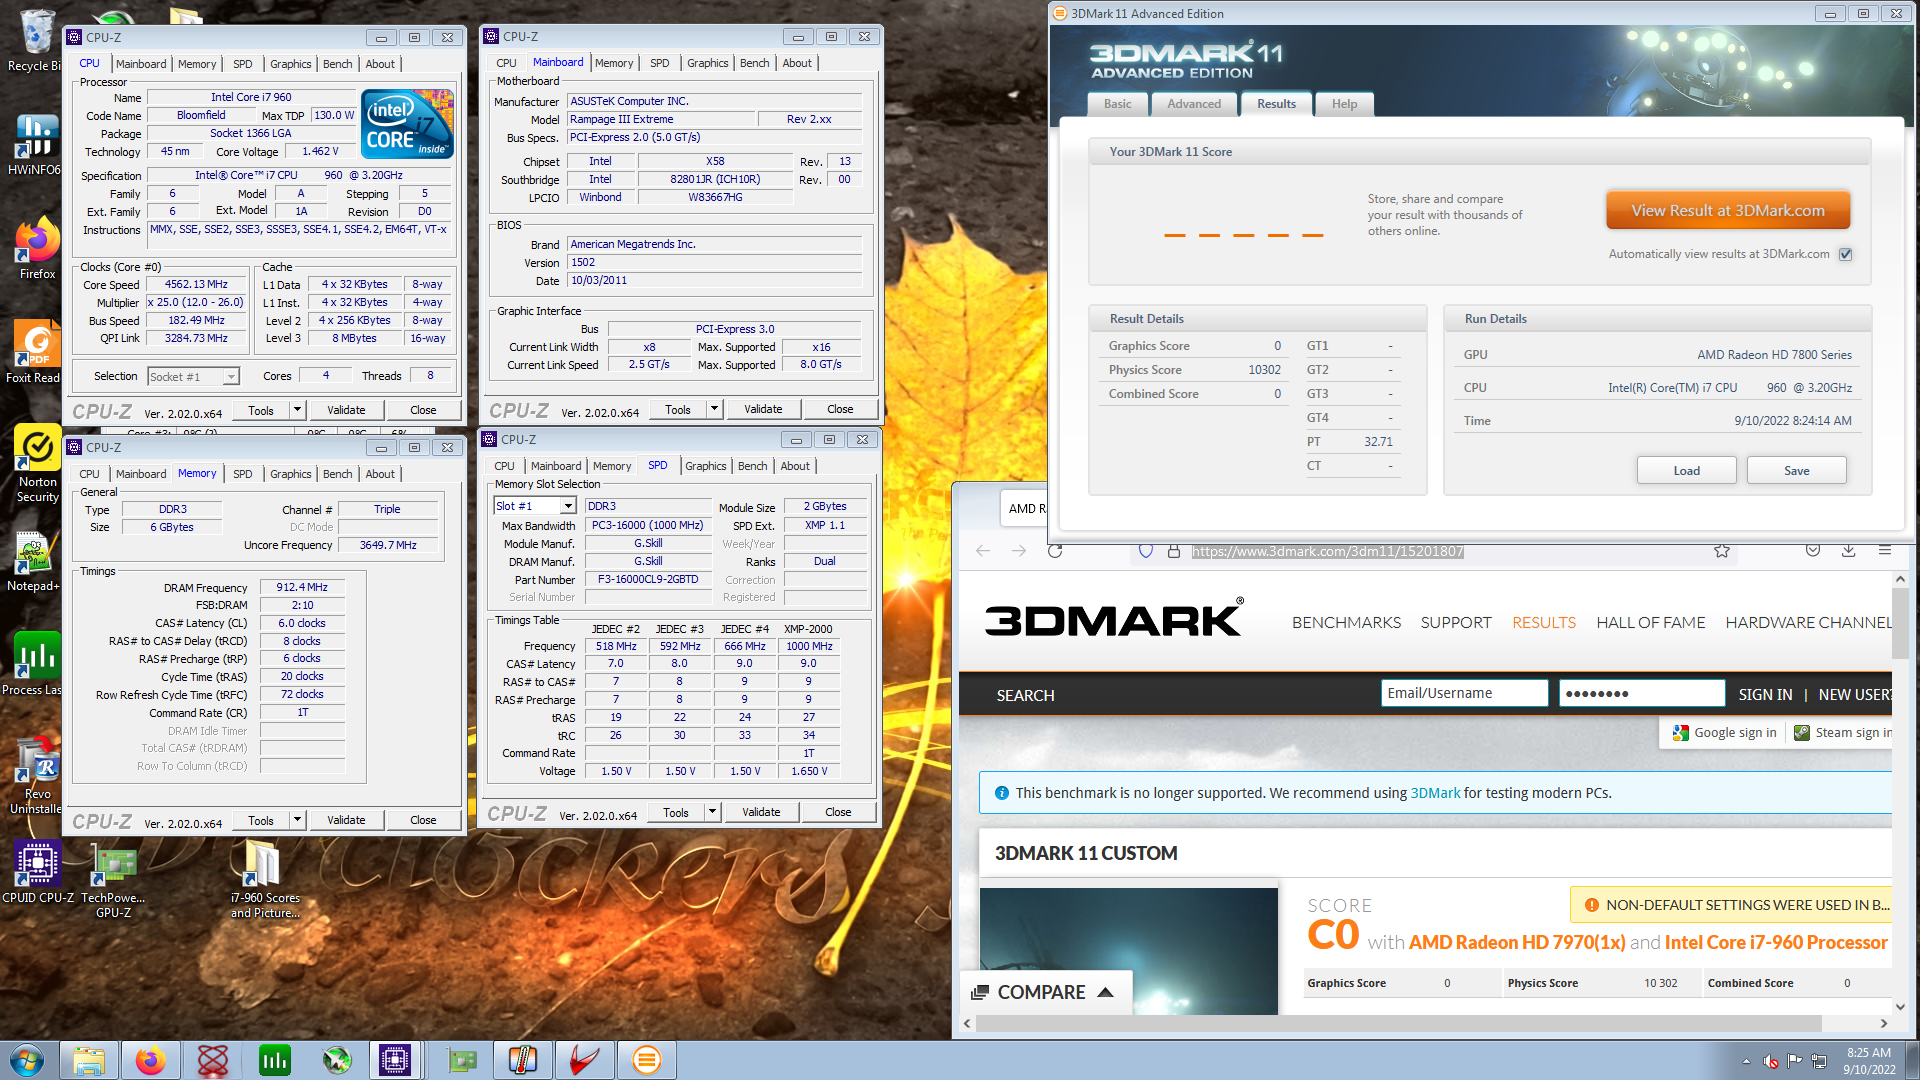The image size is (1920, 1080).
Task: Click the password input field
Action: point(1642,693)
